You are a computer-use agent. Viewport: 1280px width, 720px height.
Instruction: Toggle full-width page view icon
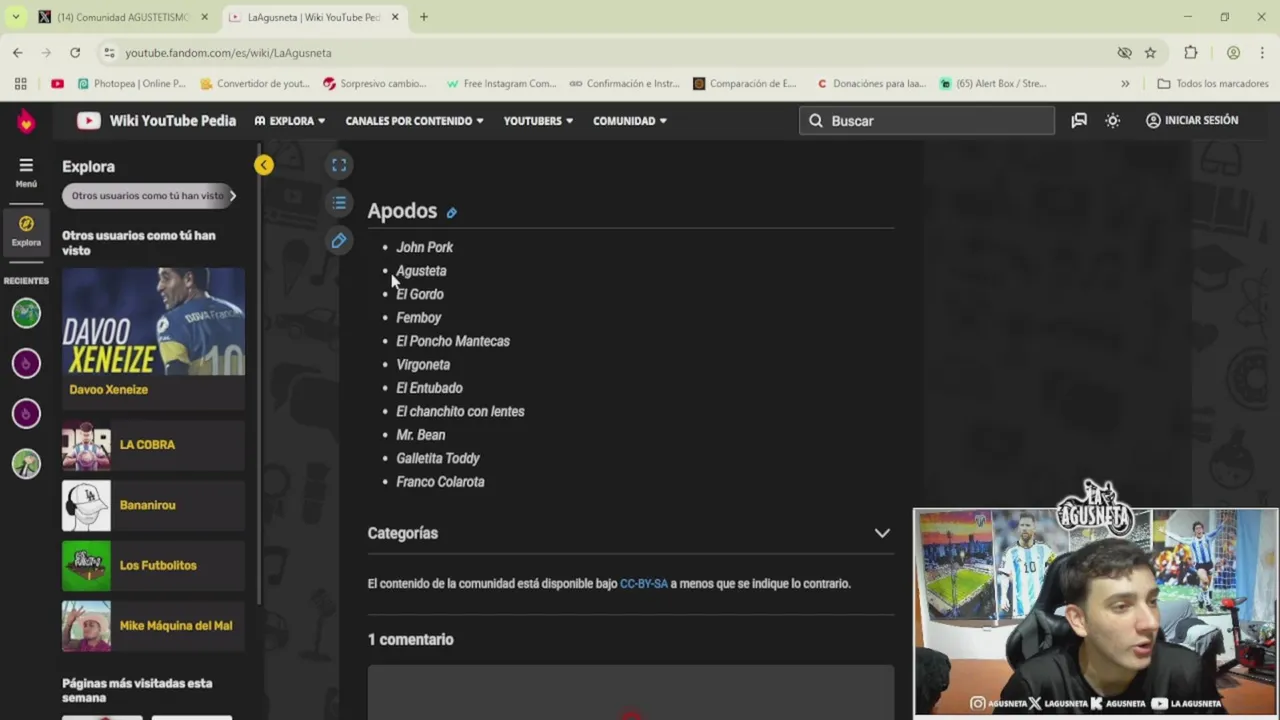pos(339,165)
